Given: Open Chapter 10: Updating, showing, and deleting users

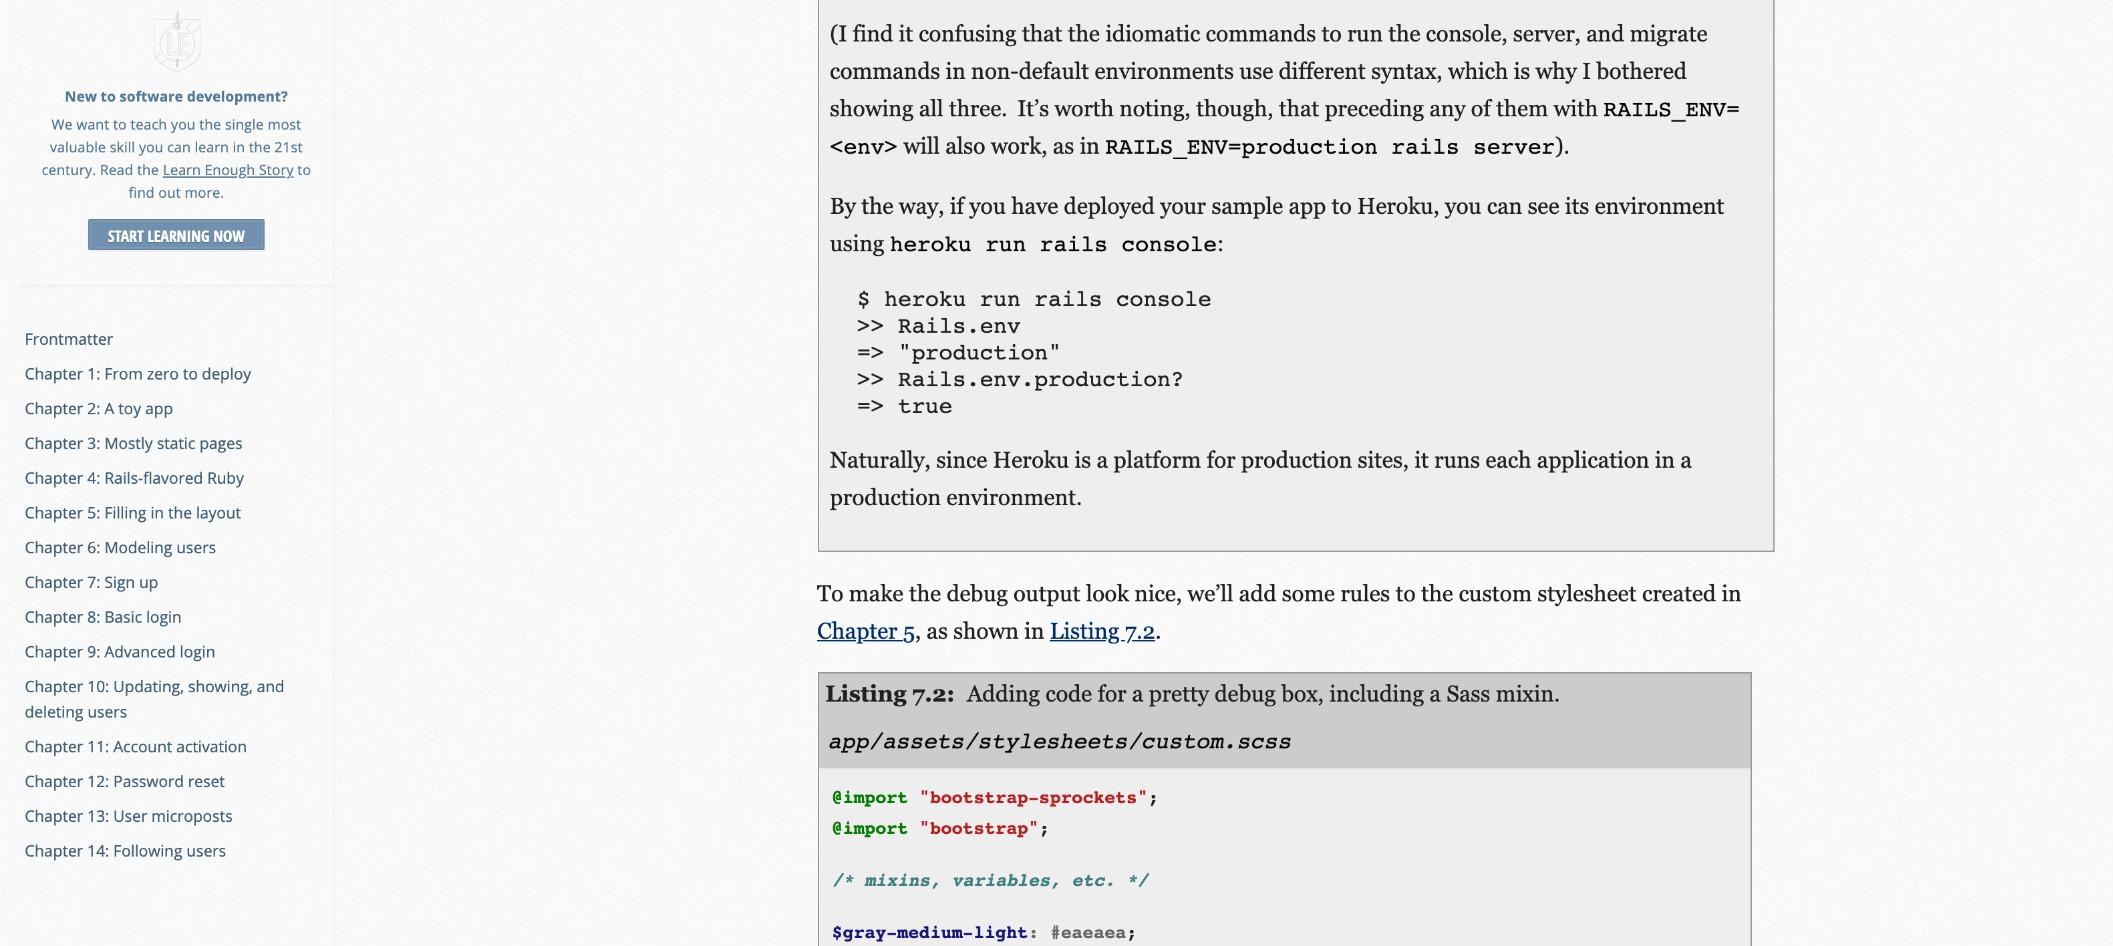Looking at the screenshot, I should [x=154, y=698].
